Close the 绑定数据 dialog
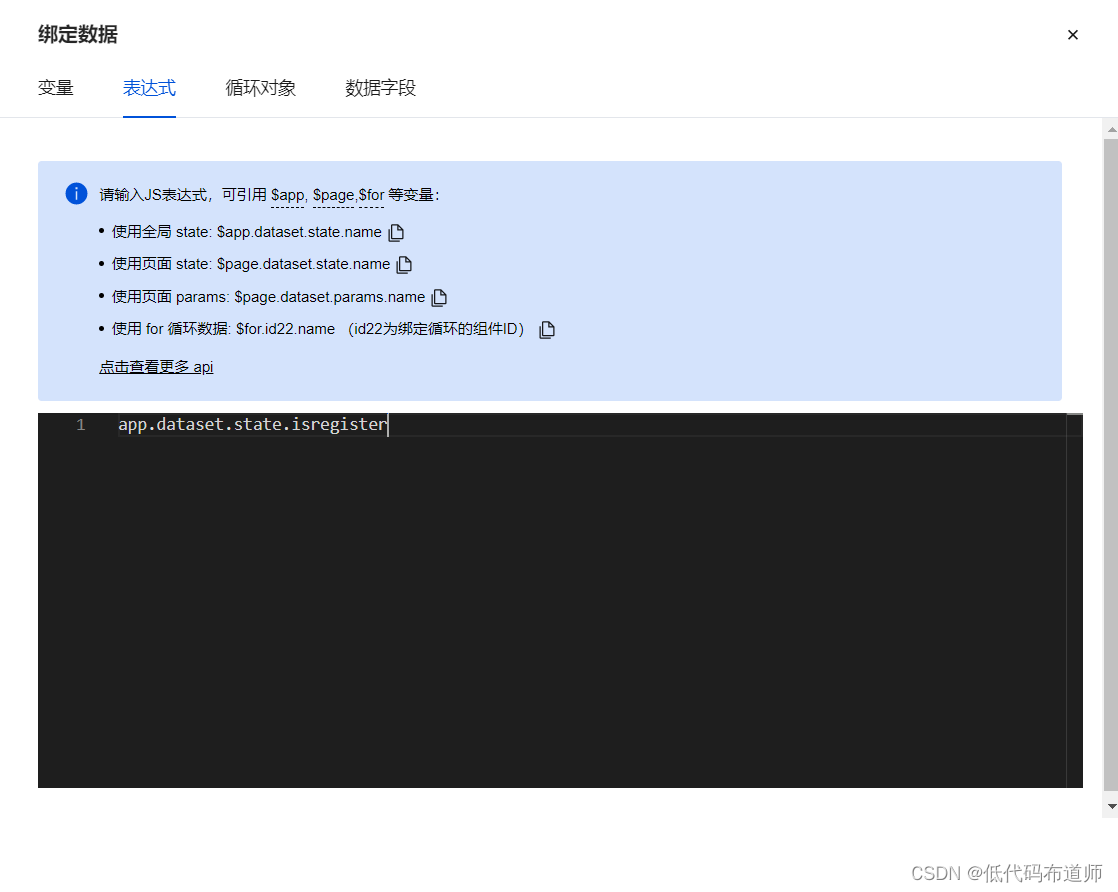Screen dimensions: 1118x892 (x=1072, y=35)
